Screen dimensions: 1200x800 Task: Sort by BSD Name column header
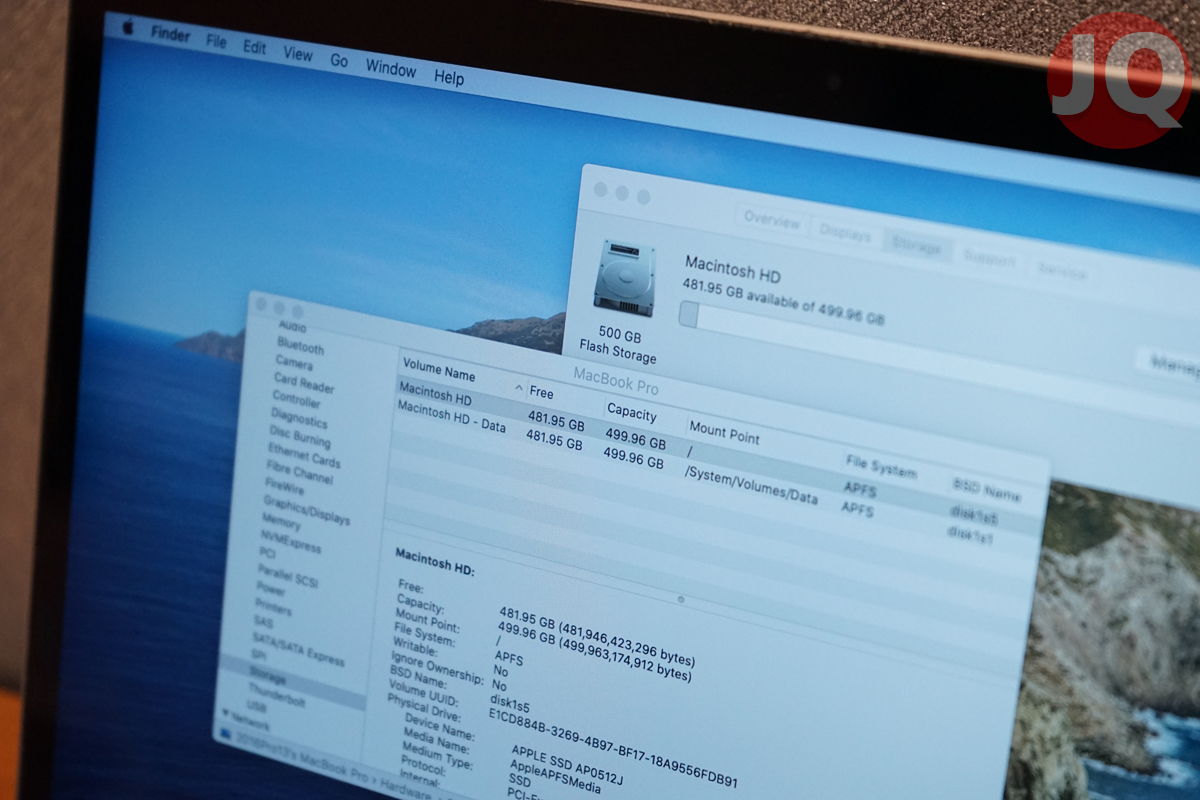coord(987,490)
